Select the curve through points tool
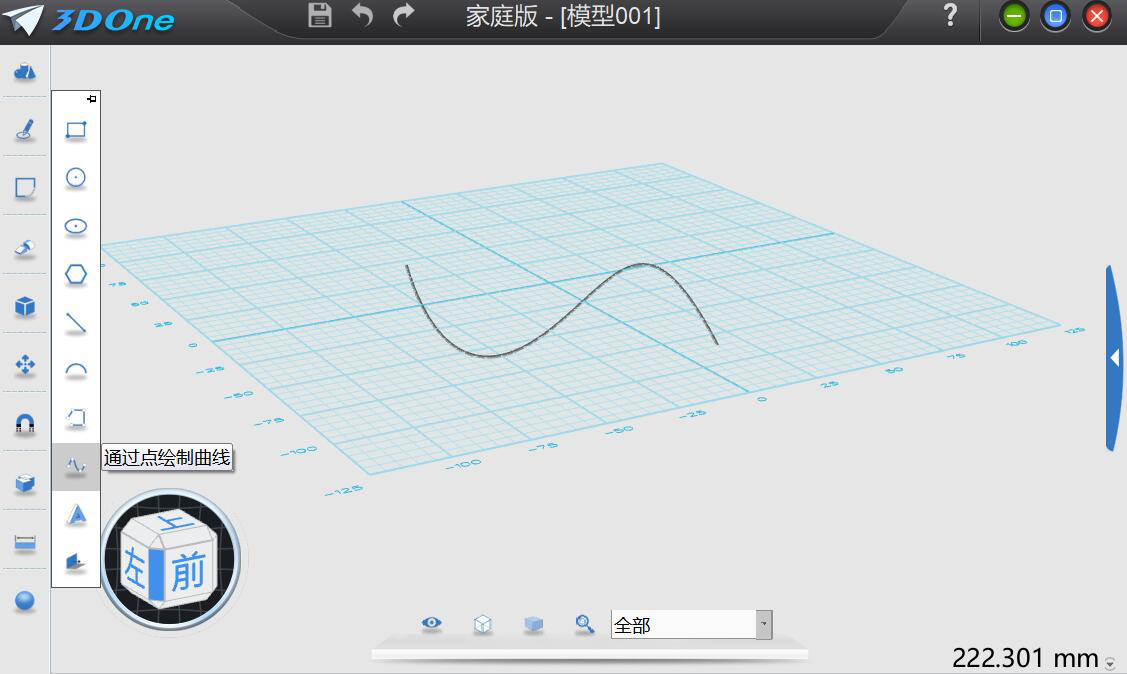This screenshot has width=1127, height=674. tap(75, 466)
